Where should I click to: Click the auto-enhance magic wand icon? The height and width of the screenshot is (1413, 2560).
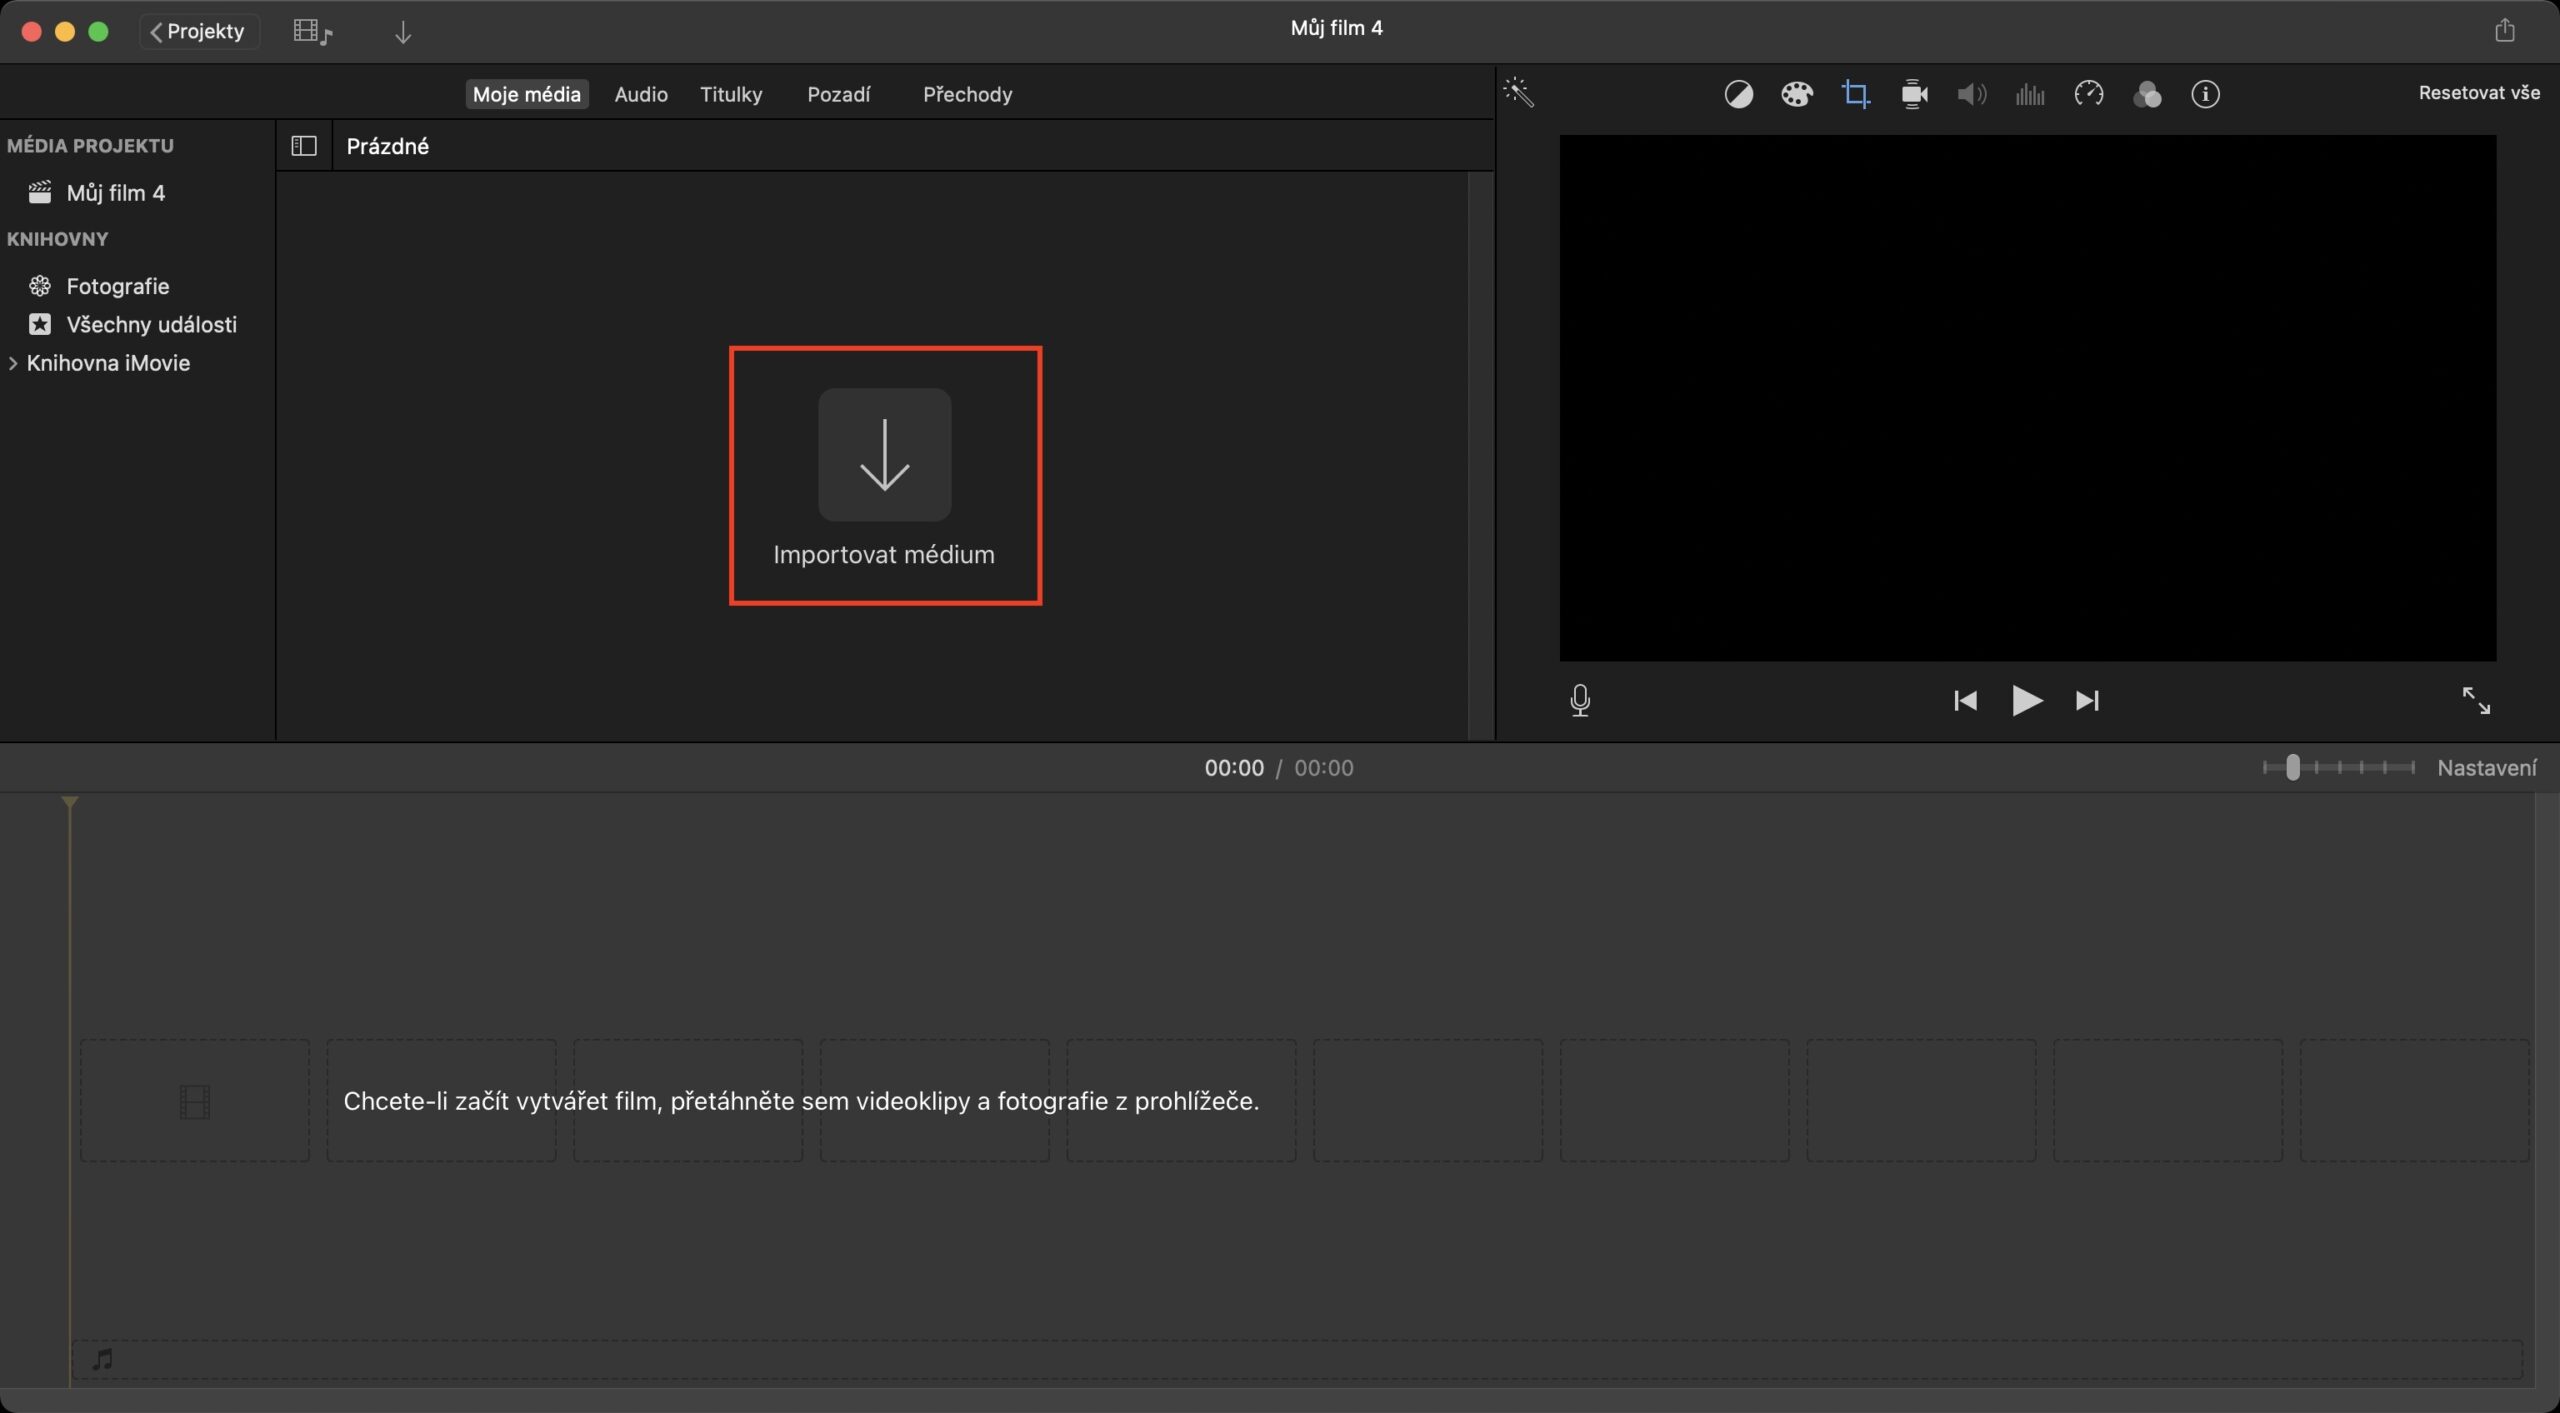pos(1519,93)
